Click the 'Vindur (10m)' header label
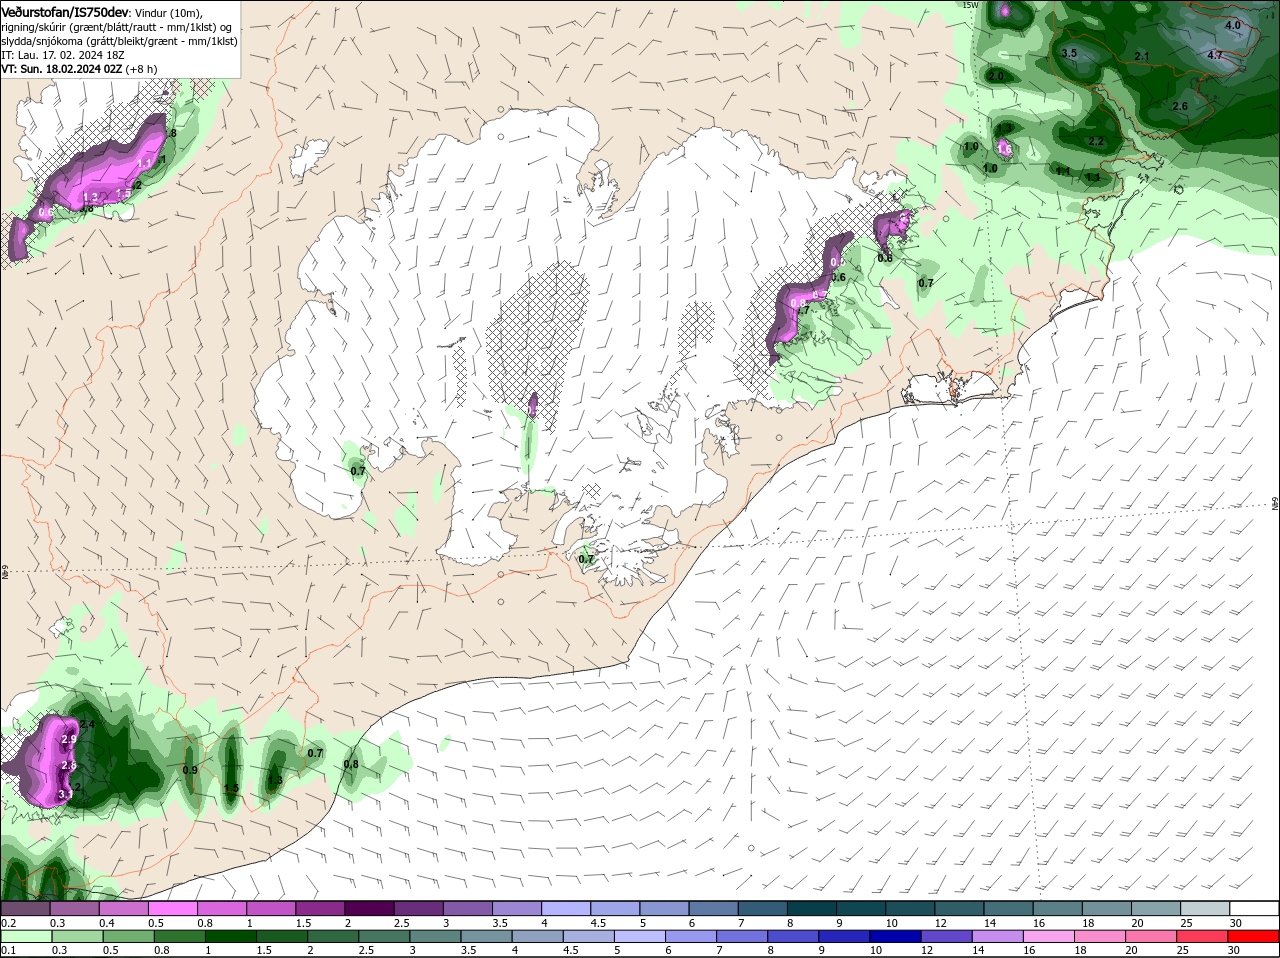This screenshot has width=1280, height=958. click(x=167, y=12)
